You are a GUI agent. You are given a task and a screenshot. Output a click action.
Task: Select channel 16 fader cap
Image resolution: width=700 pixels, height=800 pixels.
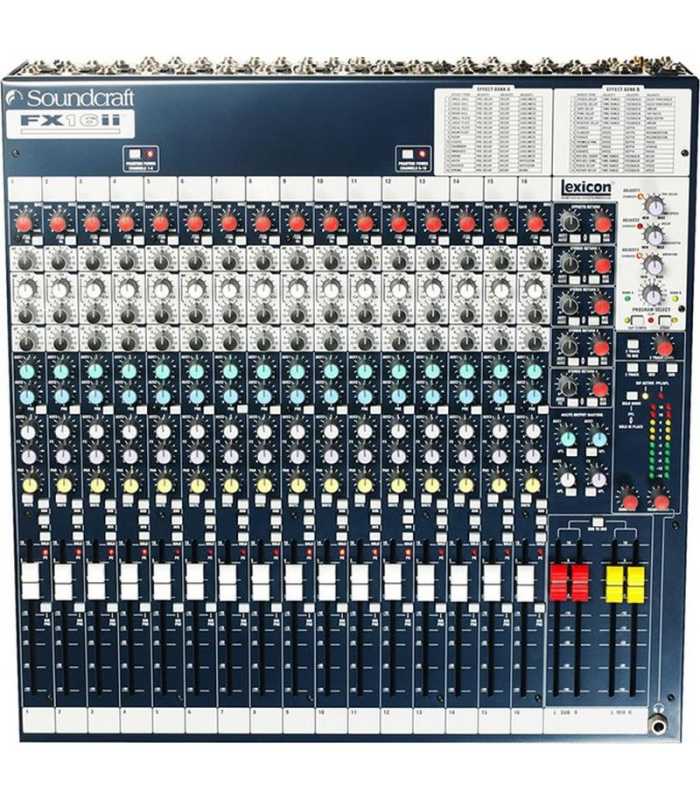pos(525,581)
